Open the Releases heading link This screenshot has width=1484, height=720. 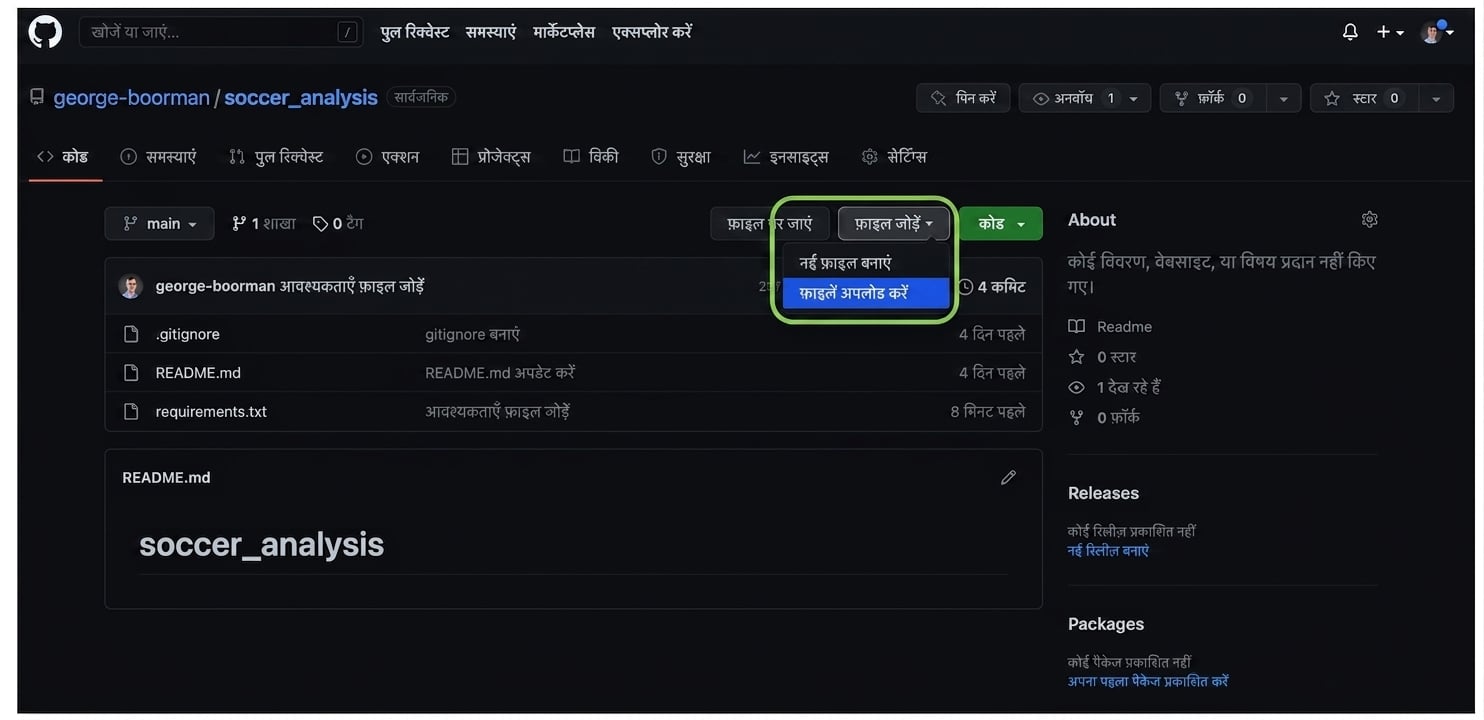point(1103,493)
